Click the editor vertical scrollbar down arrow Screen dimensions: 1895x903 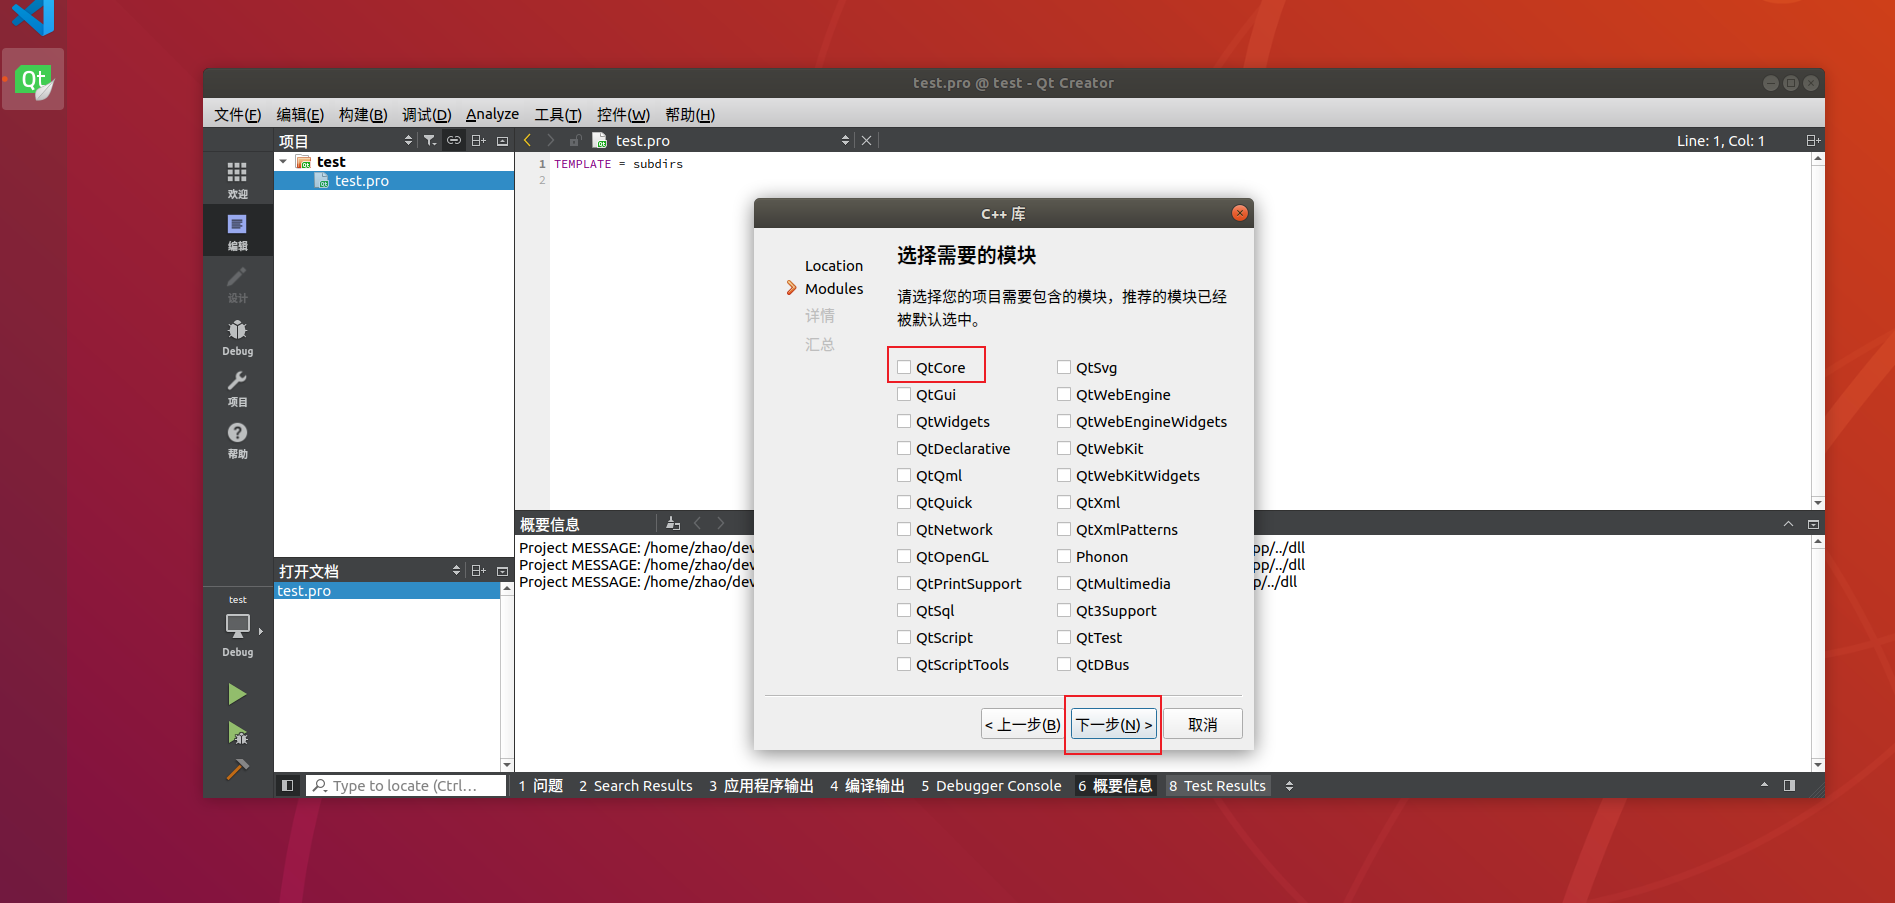(1817, 503)
